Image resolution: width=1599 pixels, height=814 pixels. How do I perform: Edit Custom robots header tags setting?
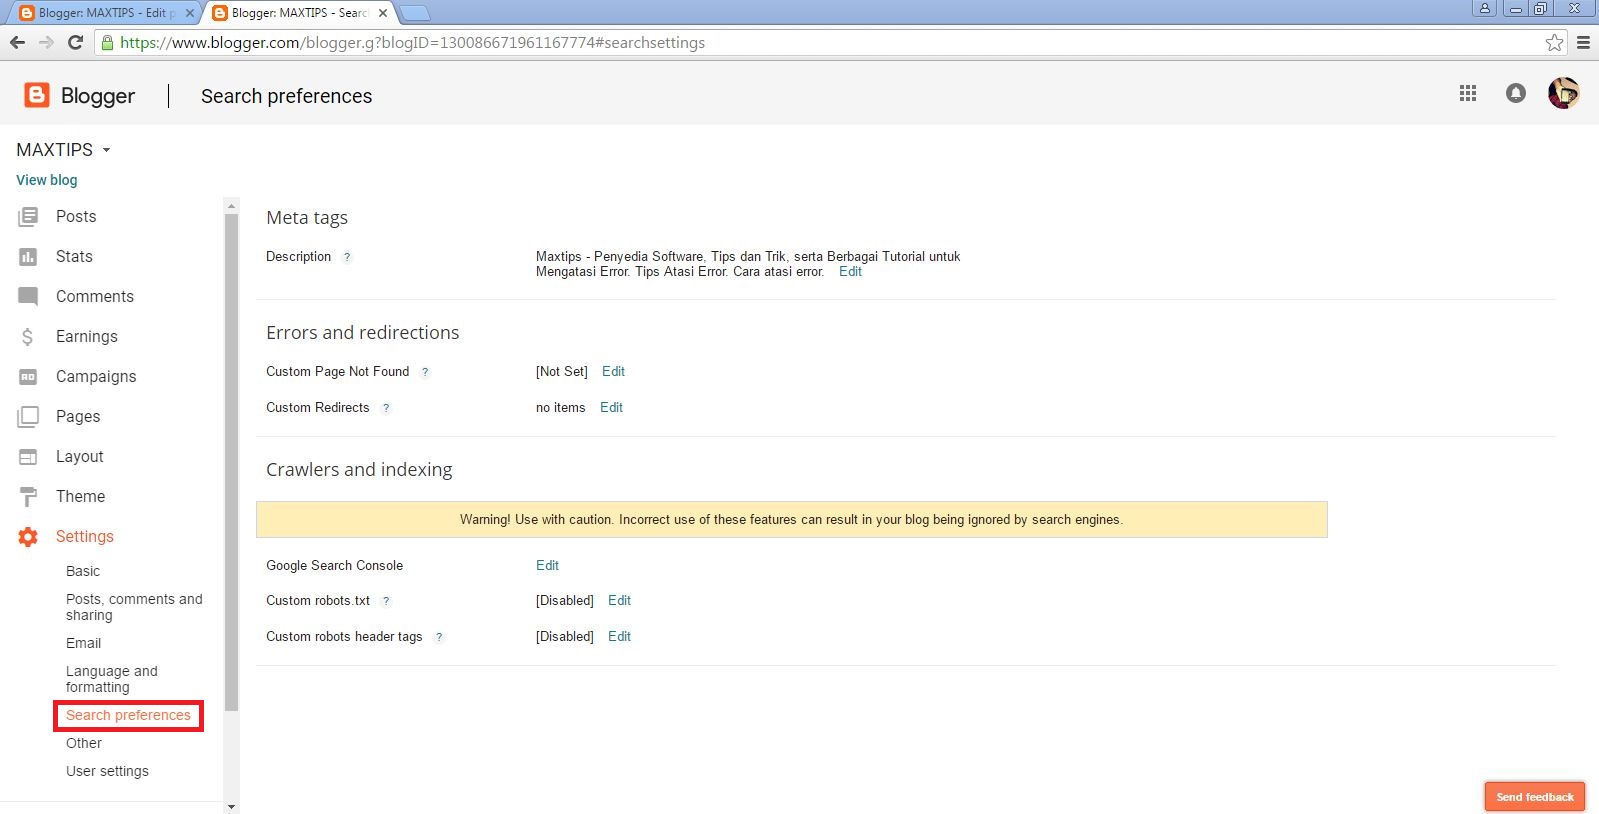tap(619, 637)
